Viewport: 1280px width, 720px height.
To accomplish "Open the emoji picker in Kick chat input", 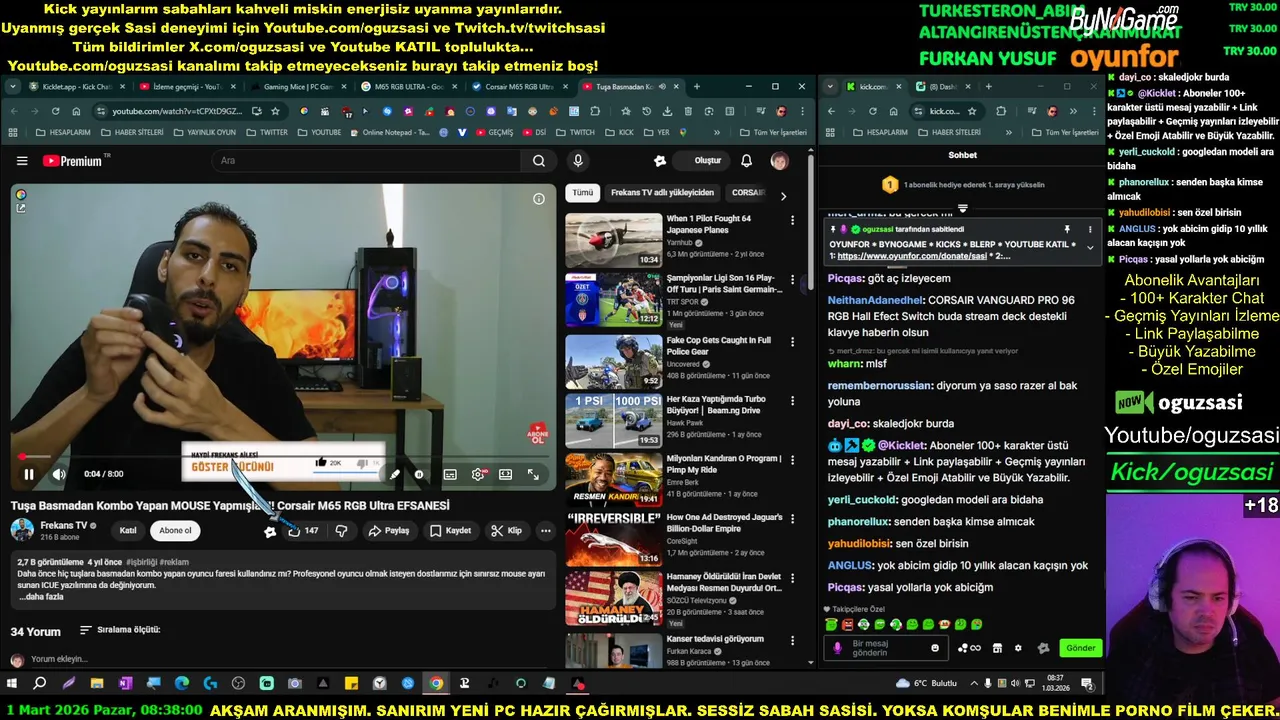I will (x=935, y=648).
